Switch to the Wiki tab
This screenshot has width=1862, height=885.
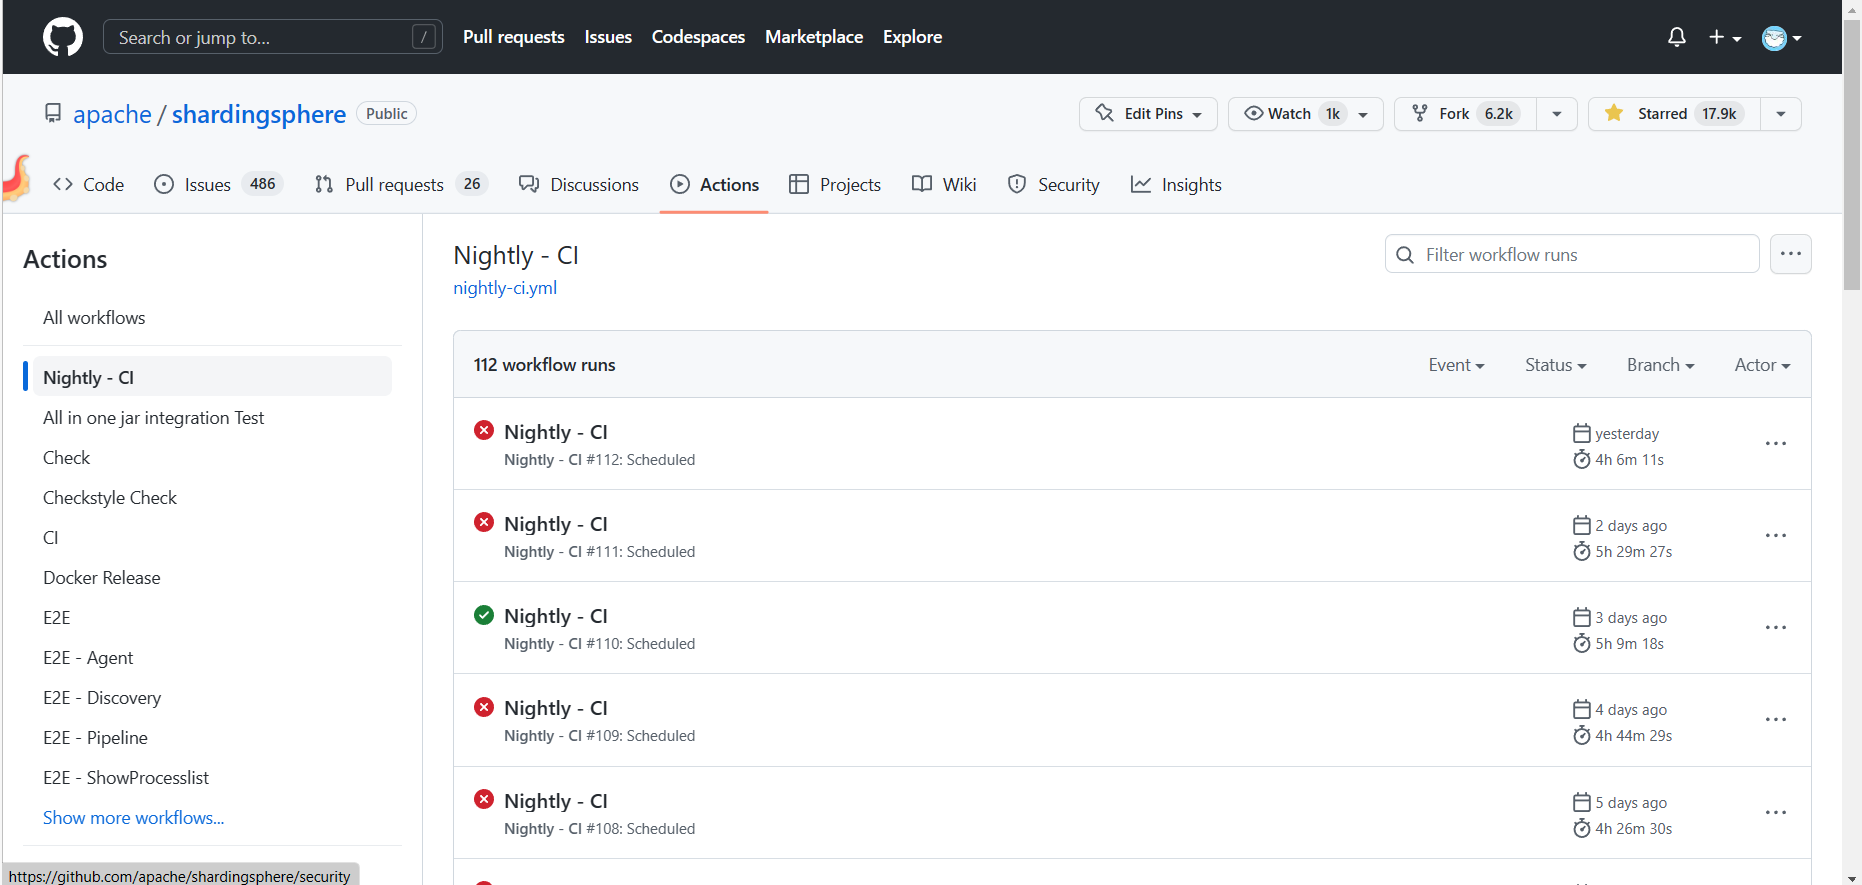(944, 185)
